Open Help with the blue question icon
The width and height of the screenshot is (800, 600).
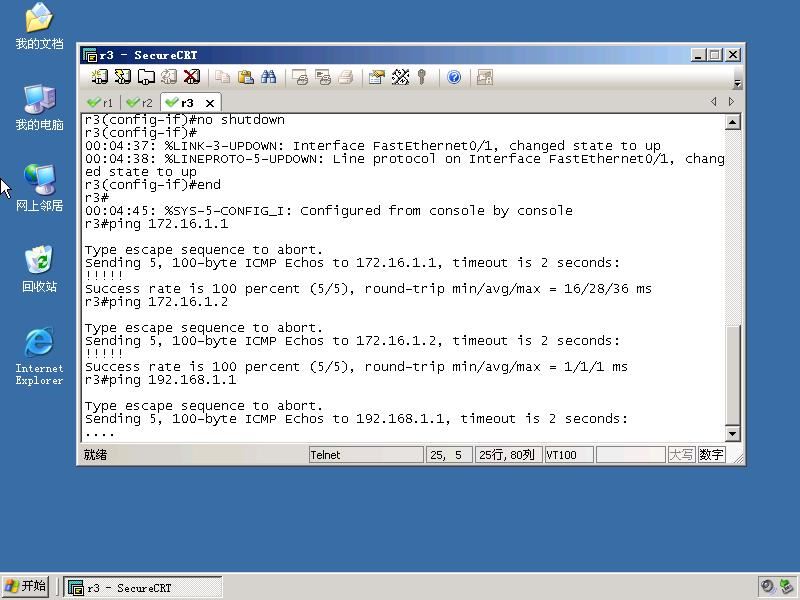[454, 77]
